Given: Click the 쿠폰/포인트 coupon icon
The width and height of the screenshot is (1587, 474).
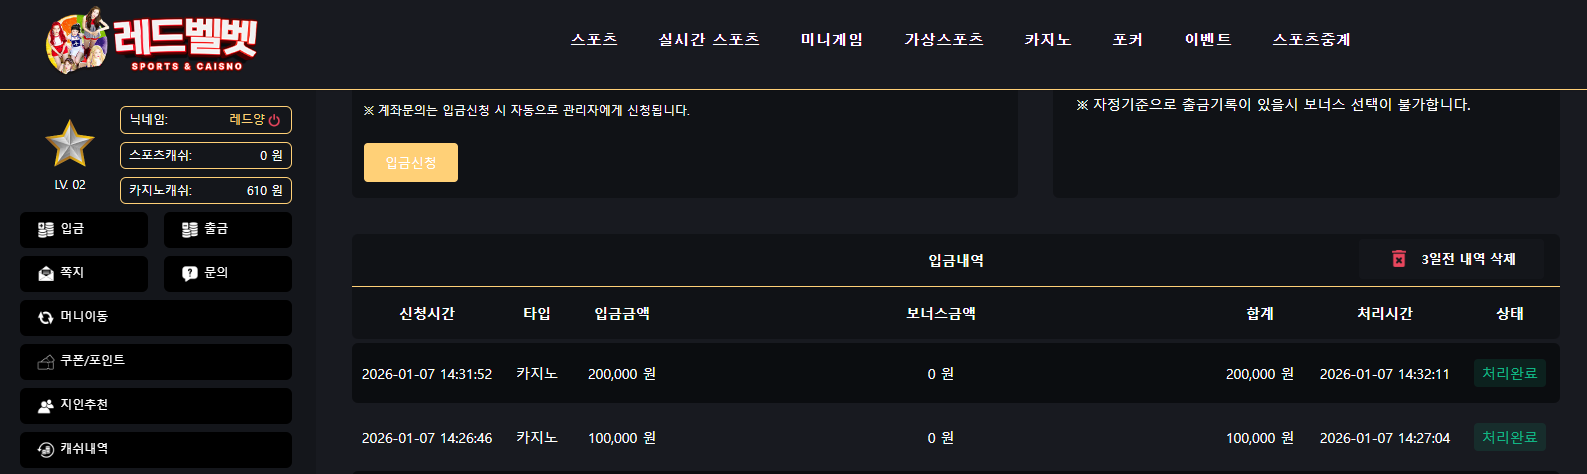Looking at the screenshot, I should tap(46, 362).
